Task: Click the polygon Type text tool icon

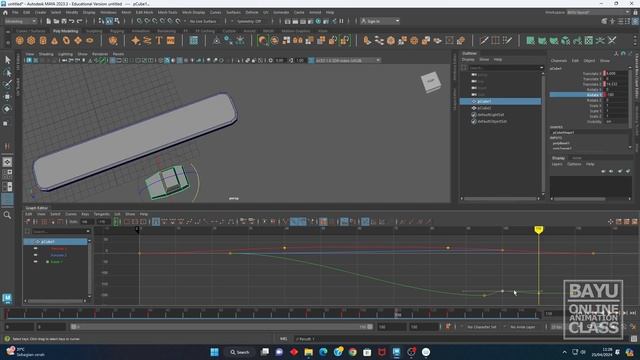Action: point(159,40)
